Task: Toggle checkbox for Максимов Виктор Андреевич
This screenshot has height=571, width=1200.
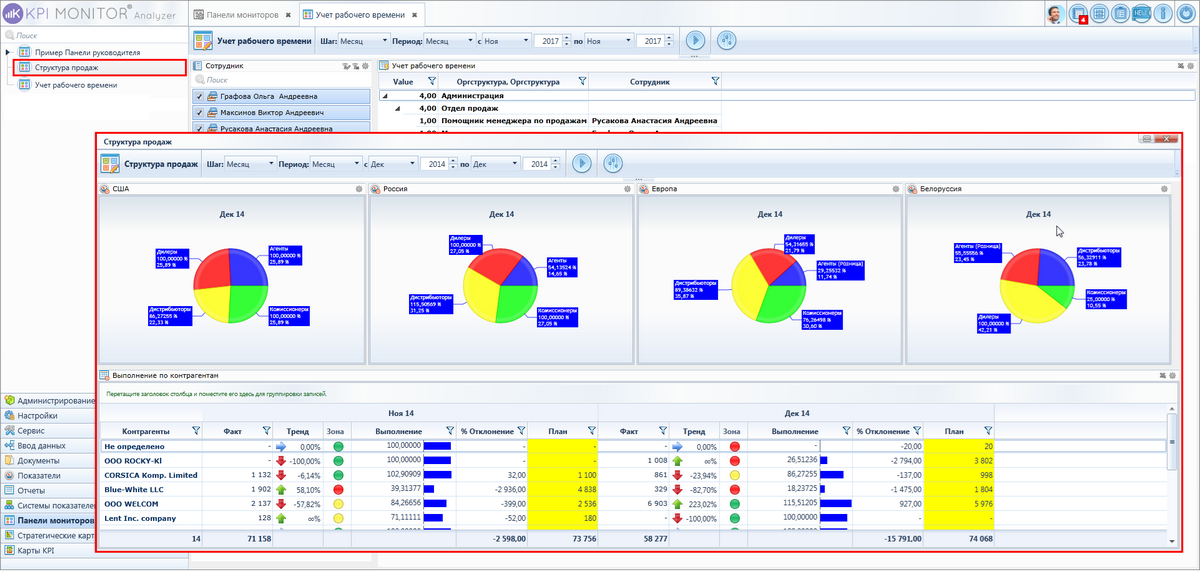Action: pos(201,113)
